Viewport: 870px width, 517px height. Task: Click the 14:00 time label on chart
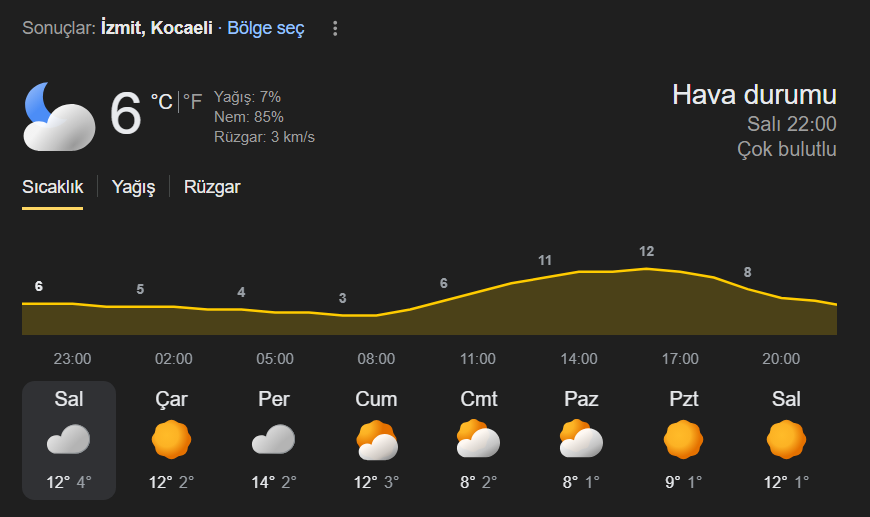[x=579, y=359]
